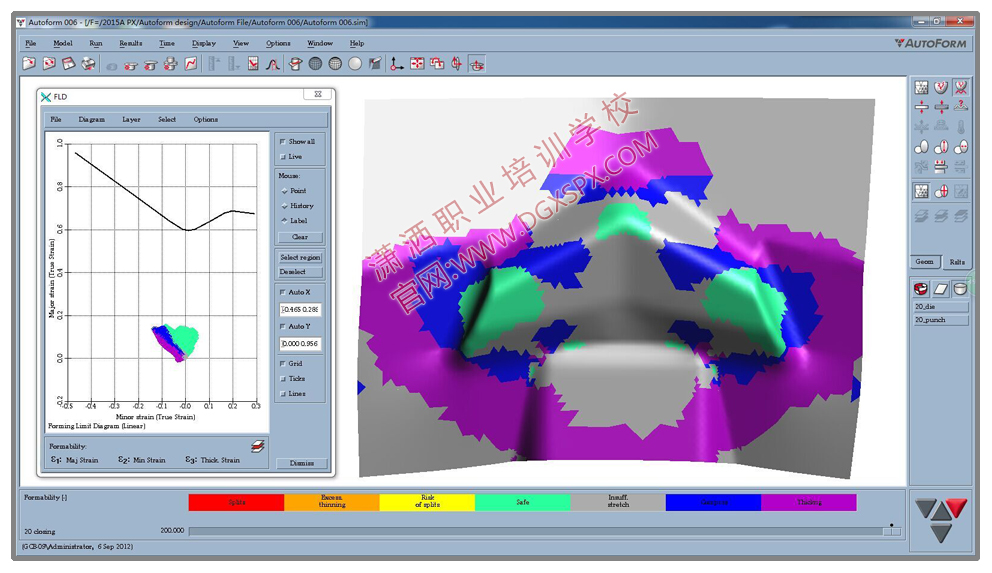The height and width of the screenshot is (573, 992).
Task: Click the red curve graph toolbar icon
Action: (190, 64)
